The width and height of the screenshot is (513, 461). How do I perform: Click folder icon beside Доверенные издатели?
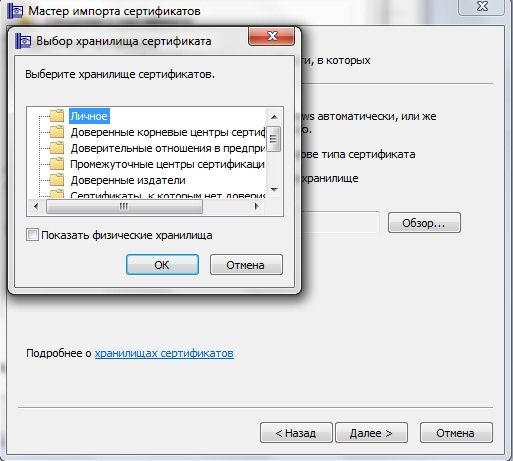[57, 180]
